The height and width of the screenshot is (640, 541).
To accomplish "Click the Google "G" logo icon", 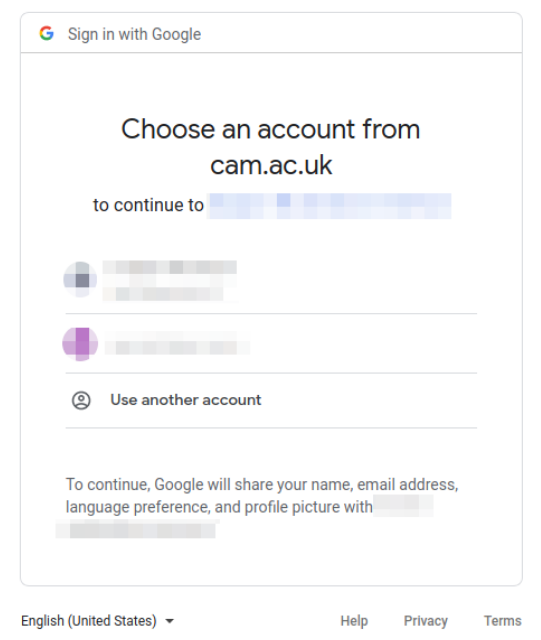I will tap(47, 33).
